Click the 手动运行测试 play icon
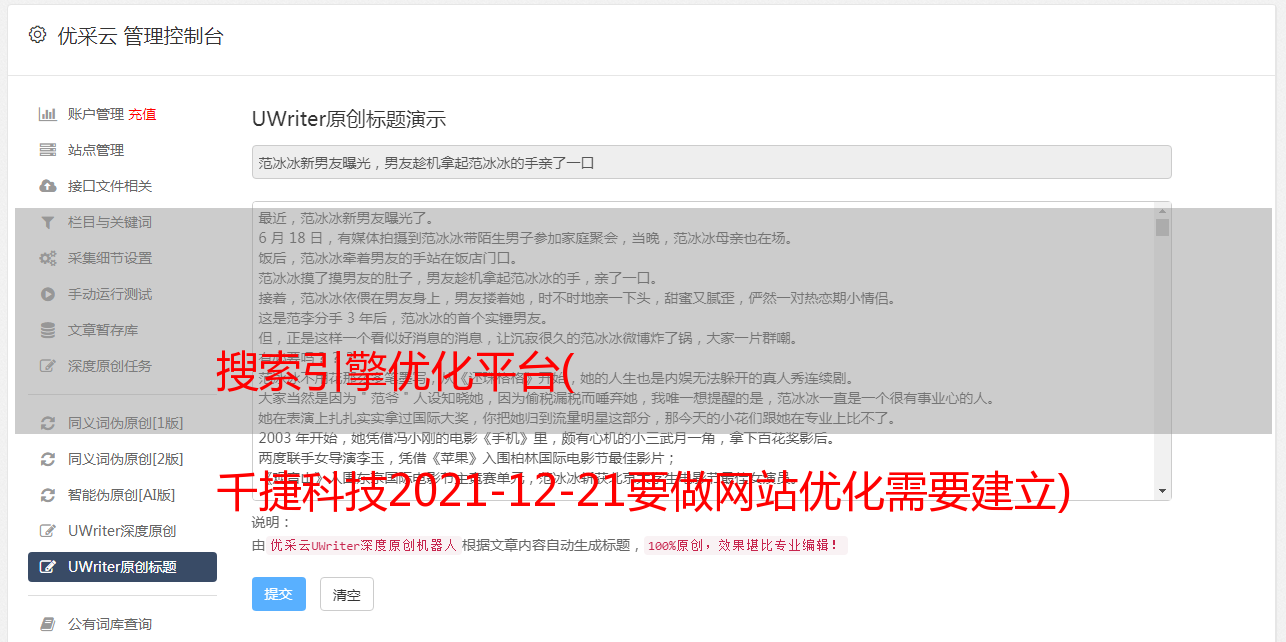1286x642 pixels. (x=47, y=294)
